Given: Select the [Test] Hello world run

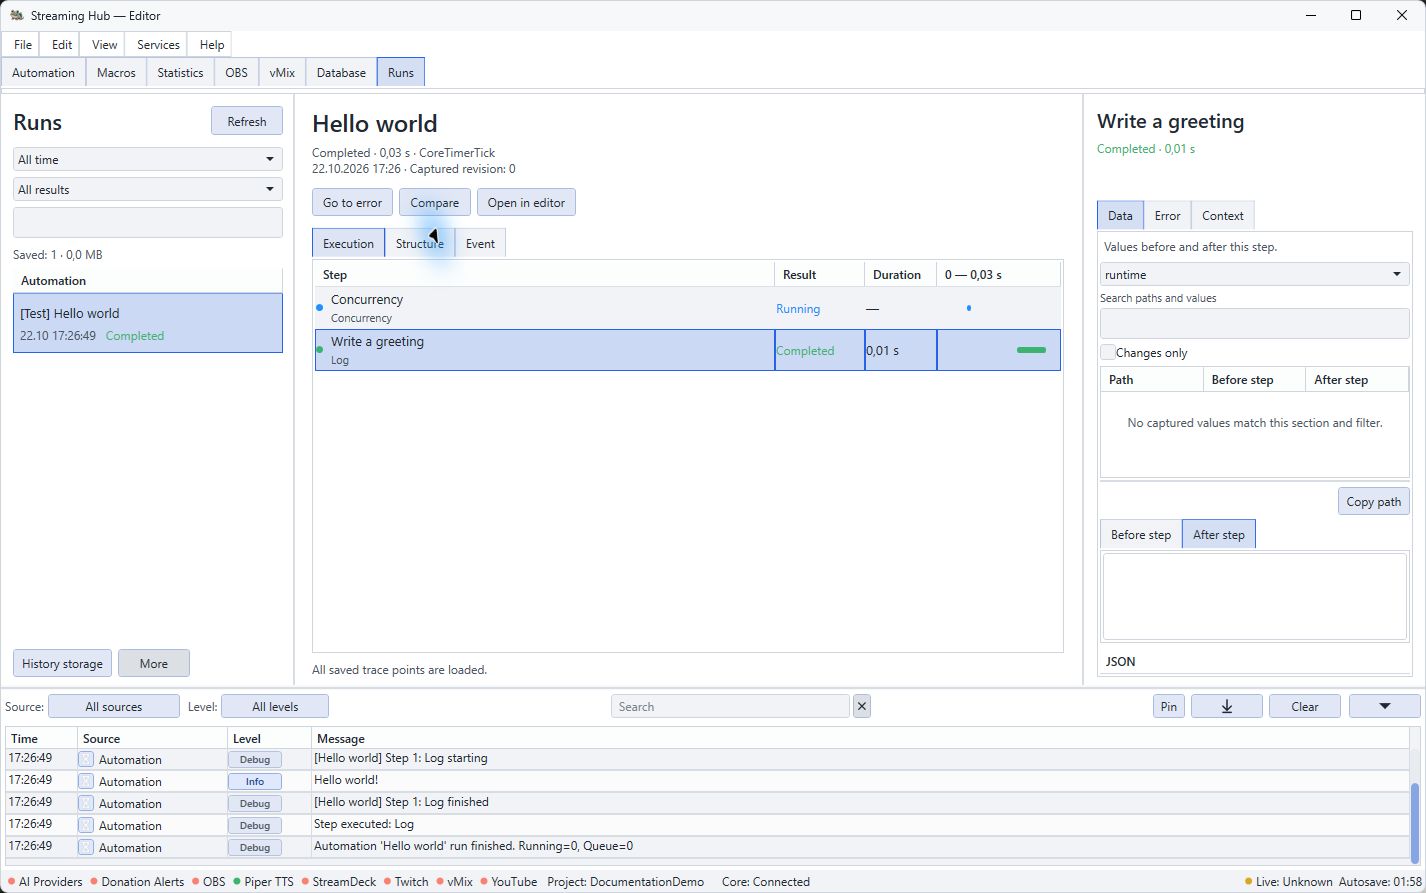Looking at the screenshot, I should click(148, 323).
